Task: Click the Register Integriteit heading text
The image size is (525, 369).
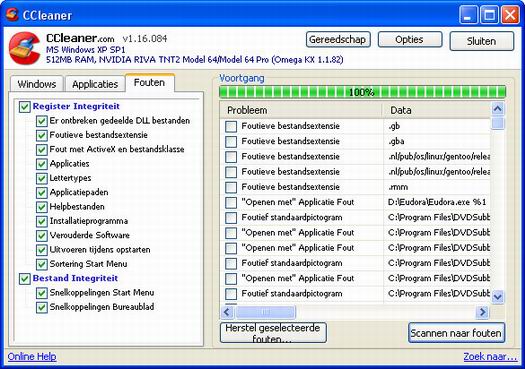Action: pos(76,106)
